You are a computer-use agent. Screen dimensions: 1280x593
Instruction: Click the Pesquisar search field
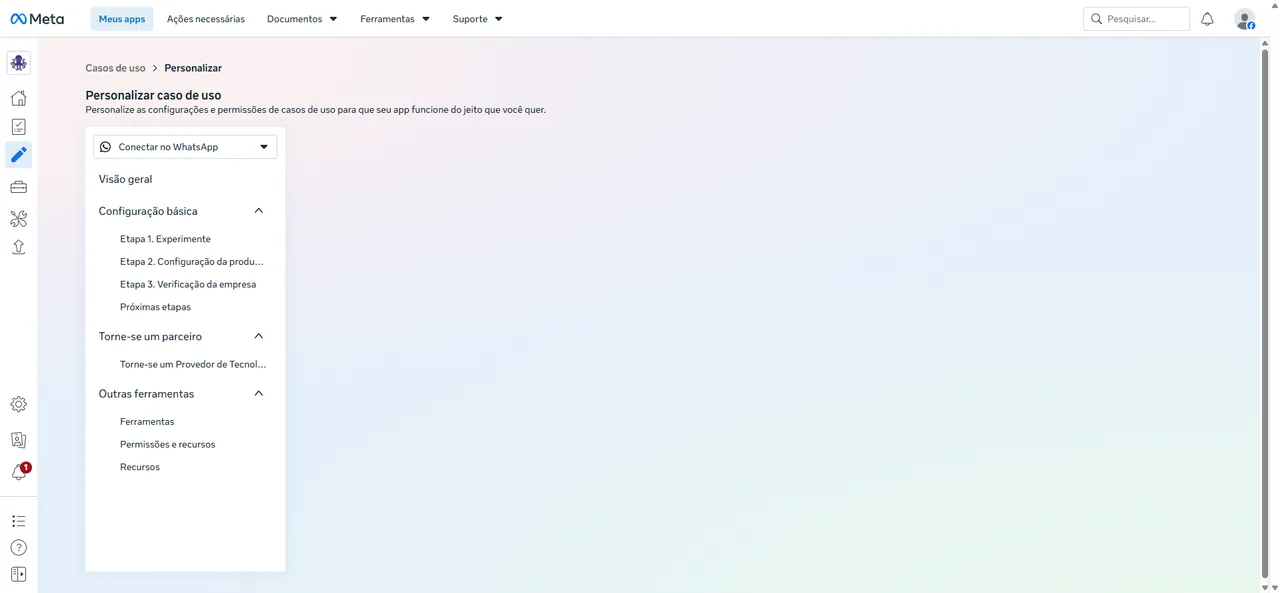coord(1136,19)
